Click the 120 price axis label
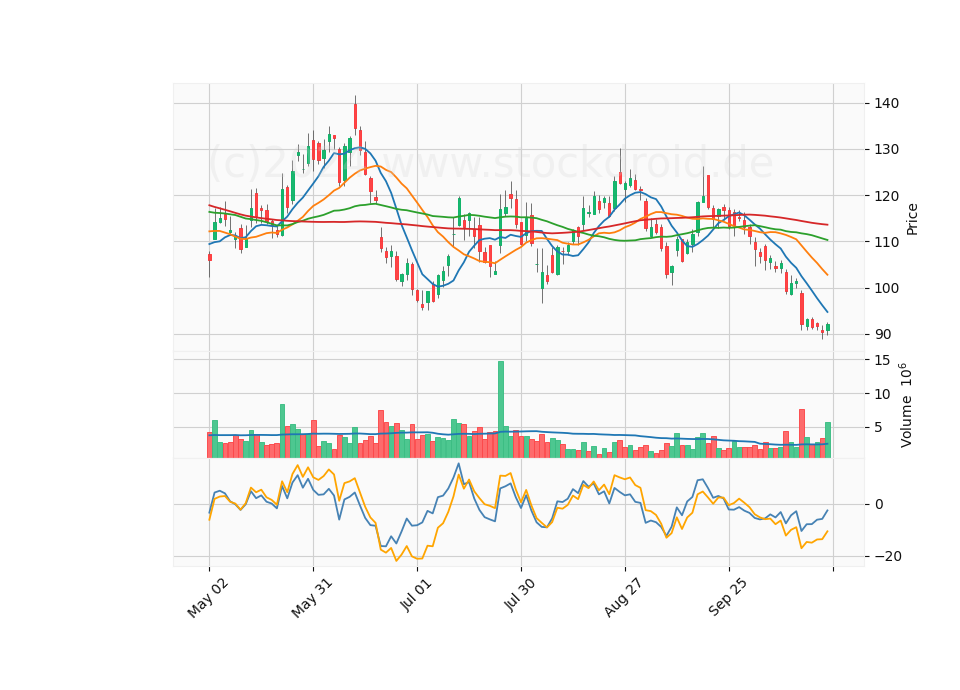The width and height of the screenshot is (960, 690). [887, 196]
